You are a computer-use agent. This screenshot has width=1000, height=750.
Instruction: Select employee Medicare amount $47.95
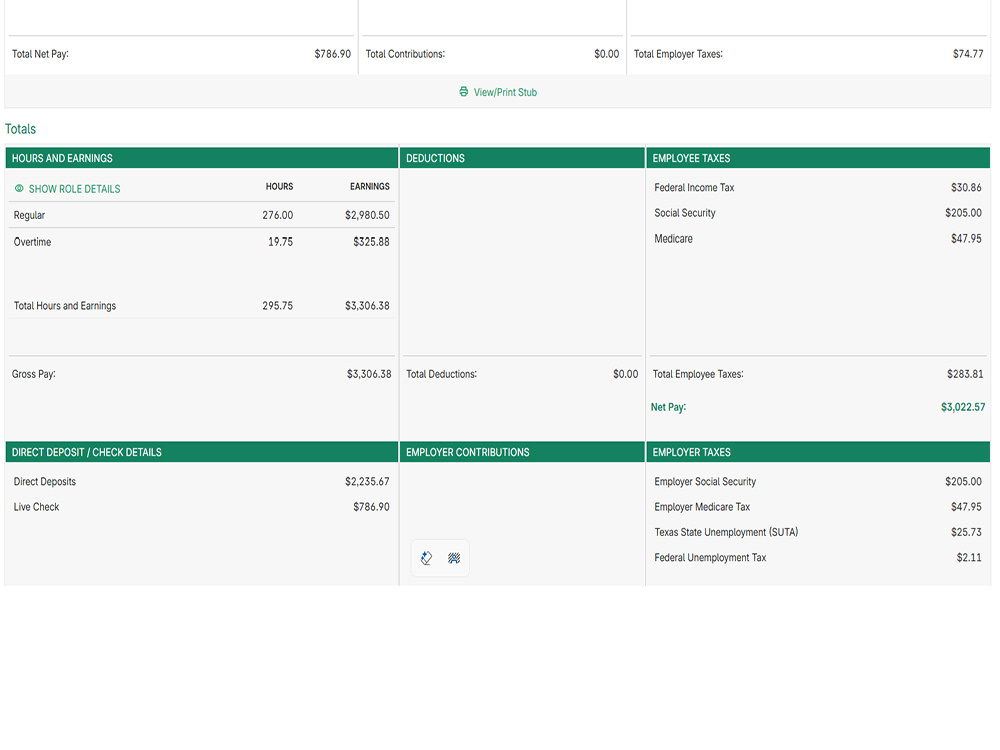pos(966,239)
